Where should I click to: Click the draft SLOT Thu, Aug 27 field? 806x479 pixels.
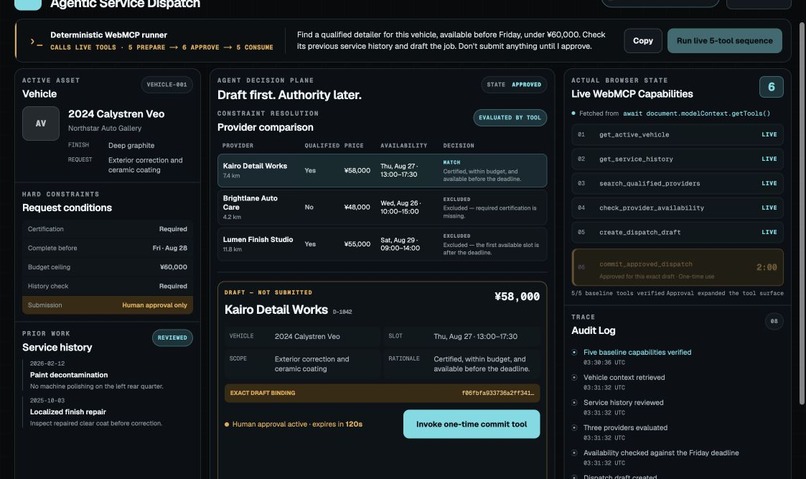[462, 336]
